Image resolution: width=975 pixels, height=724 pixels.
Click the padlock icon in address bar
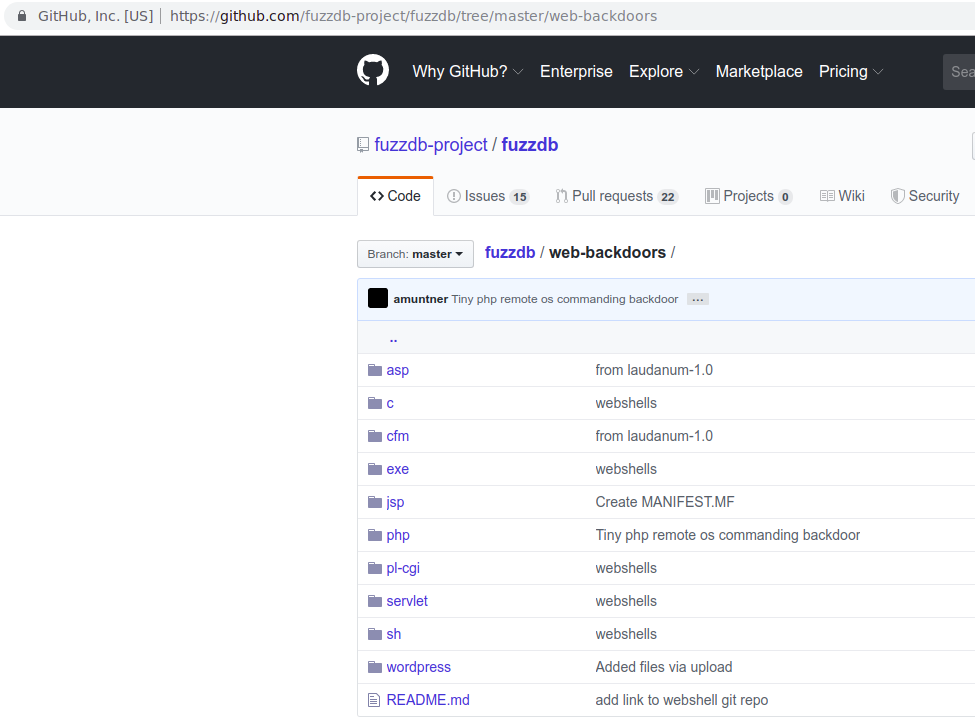click(x=22, y=16)
